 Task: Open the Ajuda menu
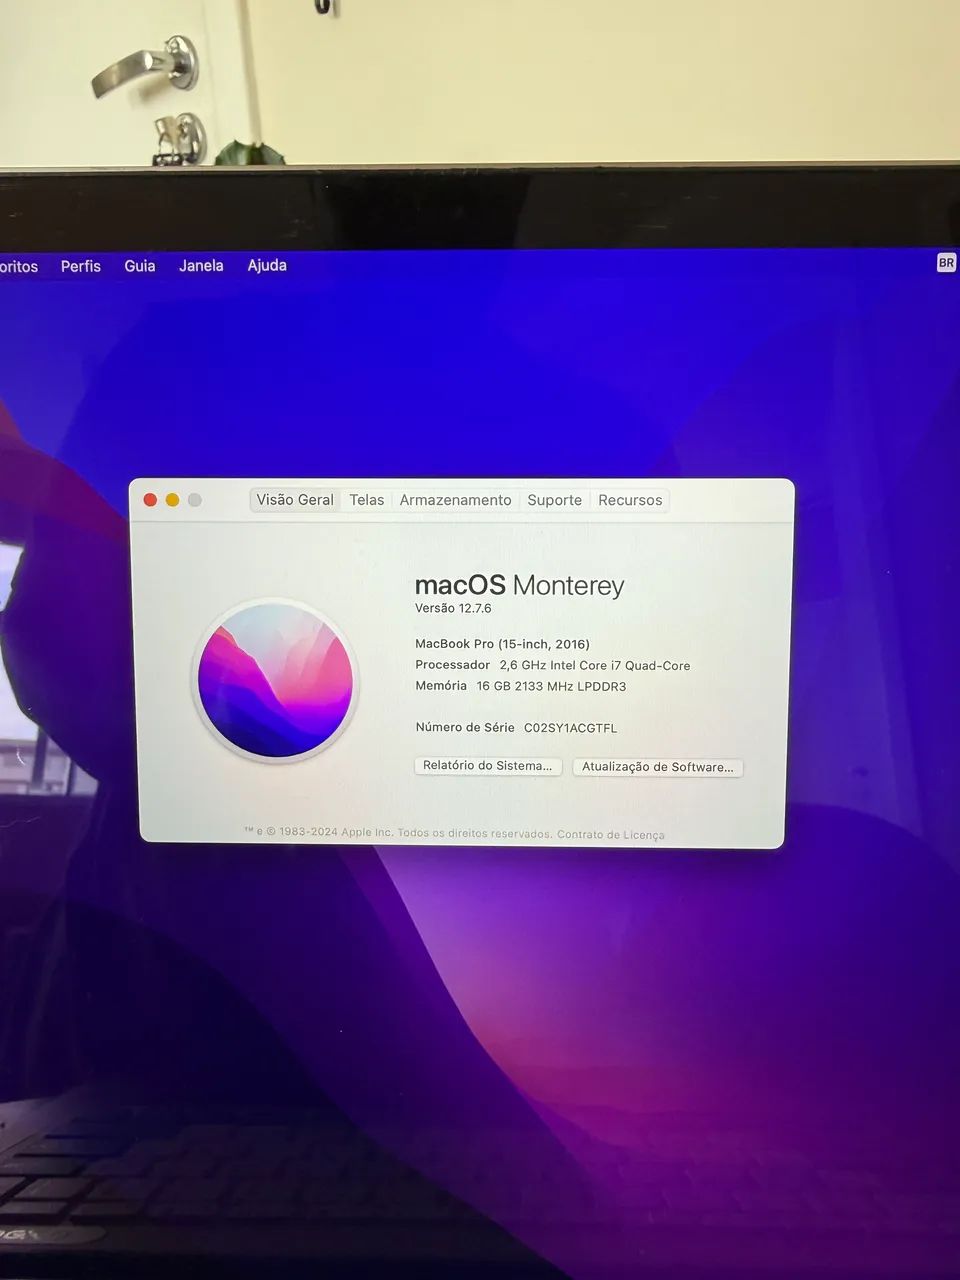click(x=267, y=265)
